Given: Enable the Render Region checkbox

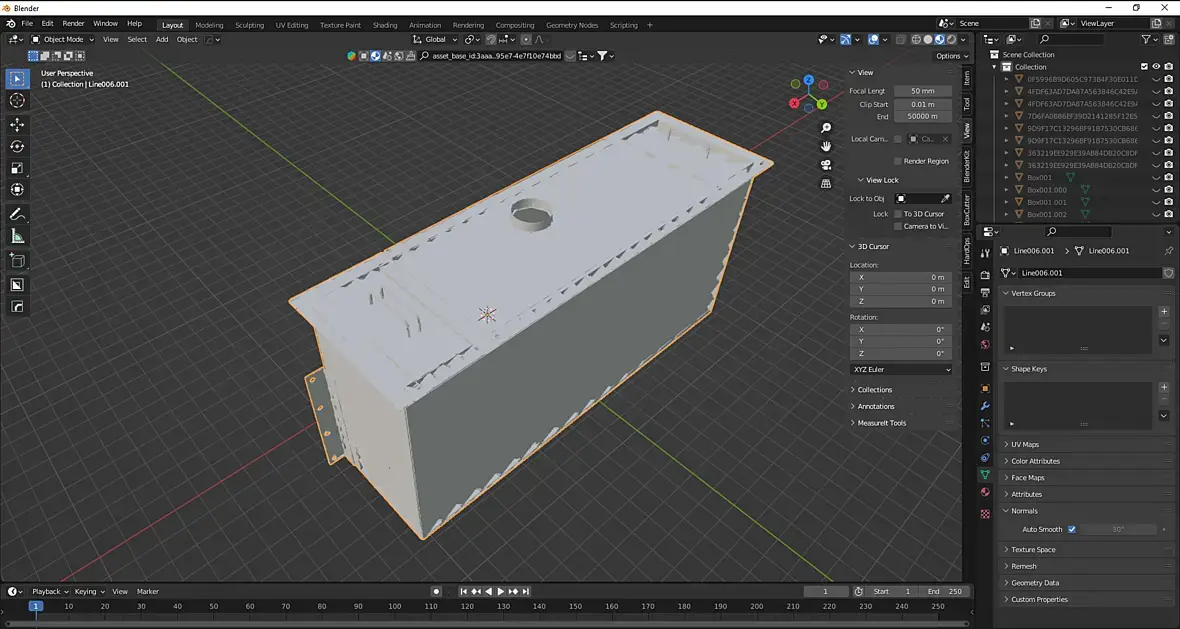Looking at the screenshot, I should tap(898, 161).
